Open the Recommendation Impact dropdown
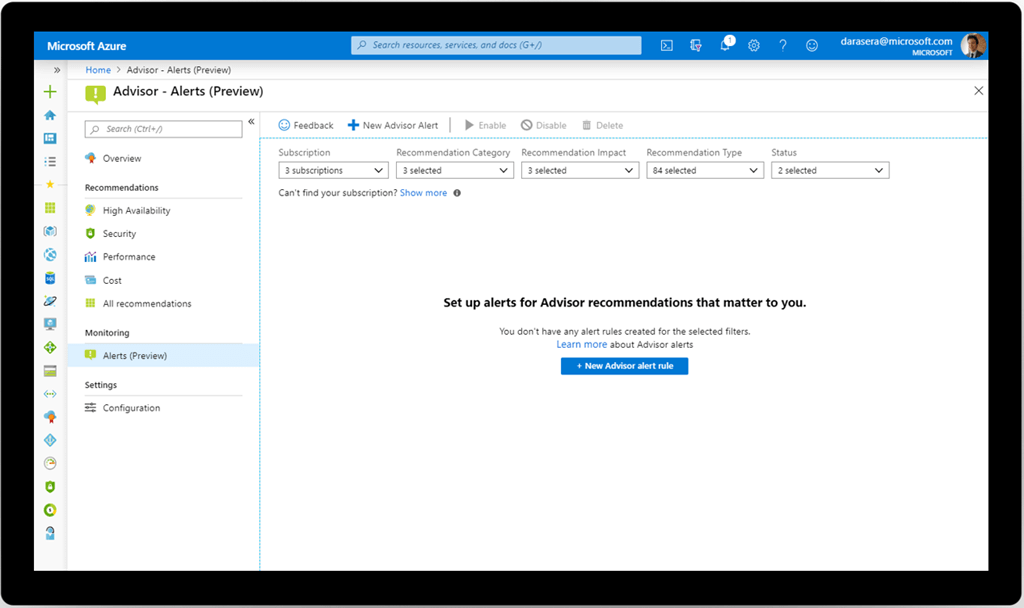Viewport: 1024px width, 608px height. click(580, 170)
